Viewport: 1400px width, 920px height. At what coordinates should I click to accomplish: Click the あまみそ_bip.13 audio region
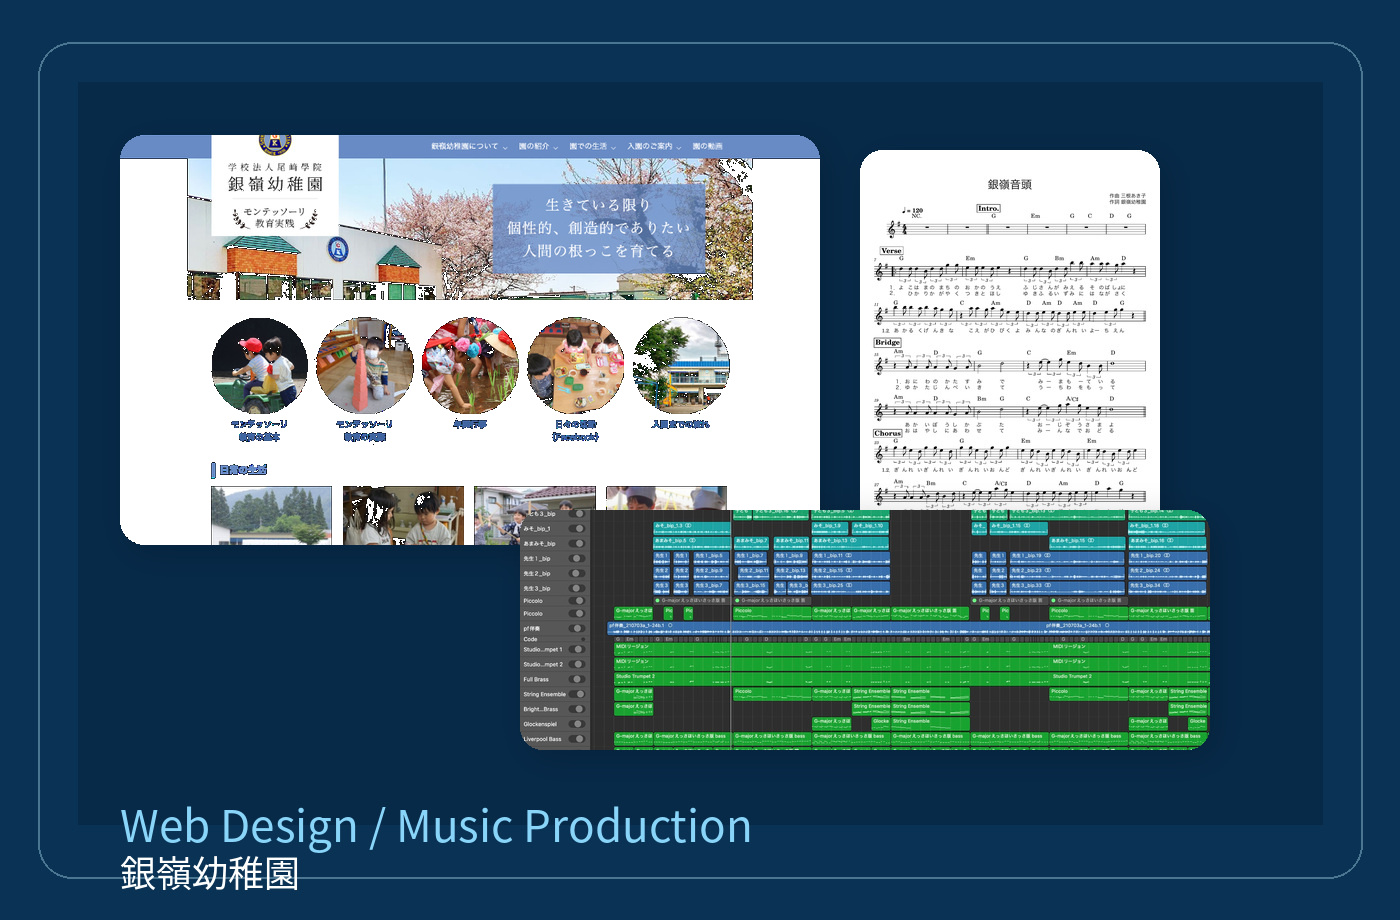coord(850,544)
